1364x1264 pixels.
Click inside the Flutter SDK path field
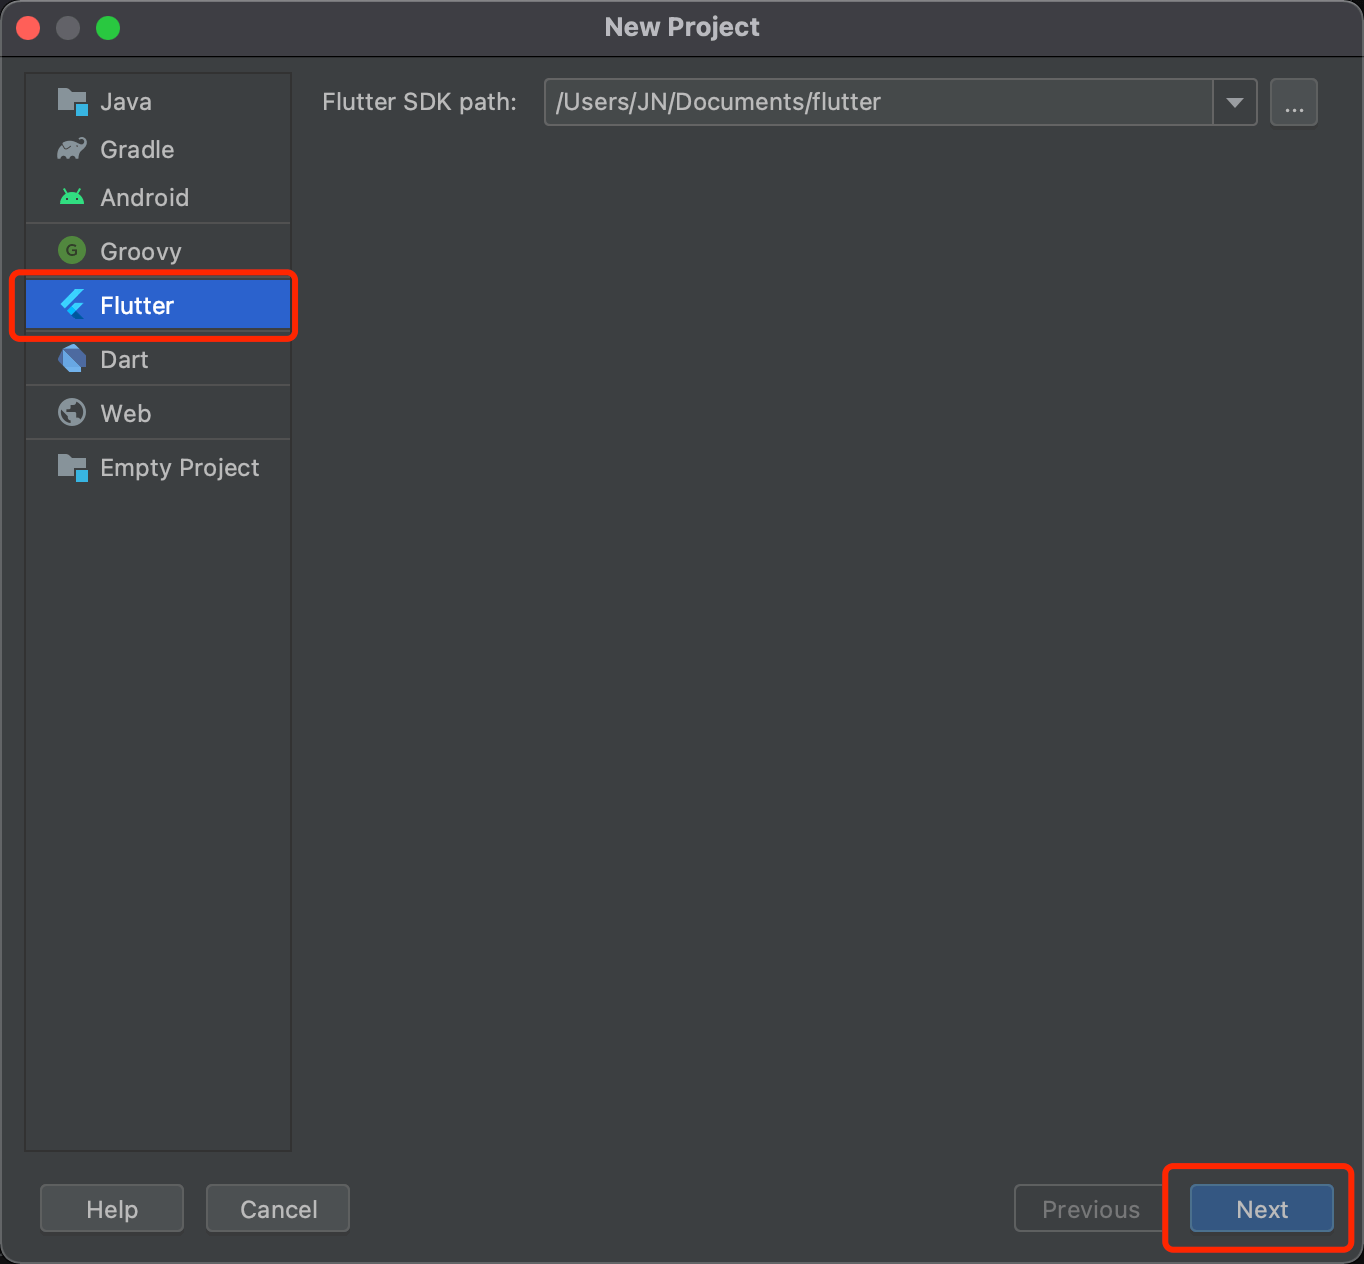[x=878, y=102]
